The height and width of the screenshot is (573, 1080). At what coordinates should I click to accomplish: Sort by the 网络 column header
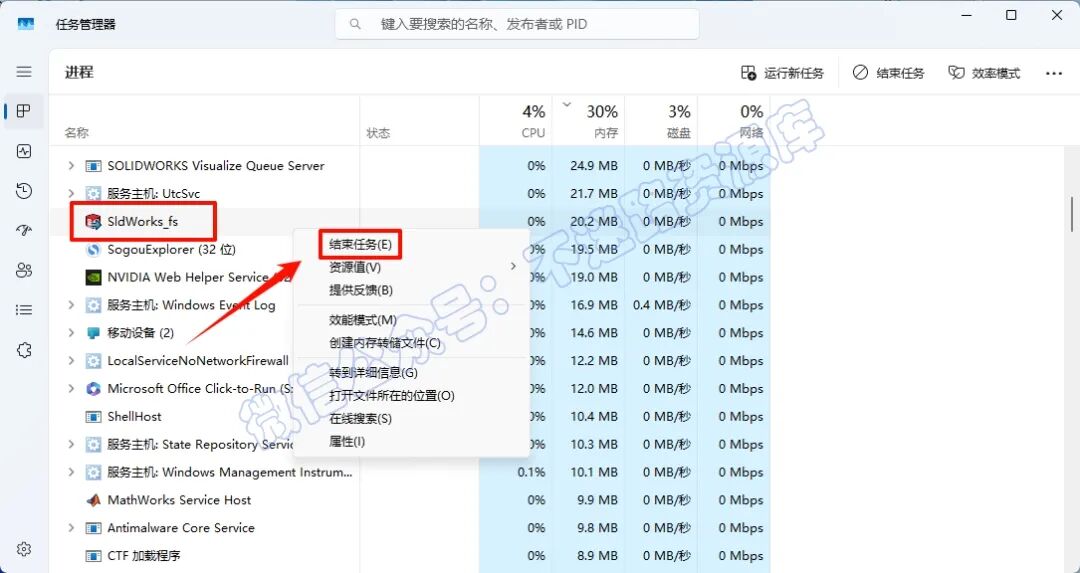[x=734, y=121]
